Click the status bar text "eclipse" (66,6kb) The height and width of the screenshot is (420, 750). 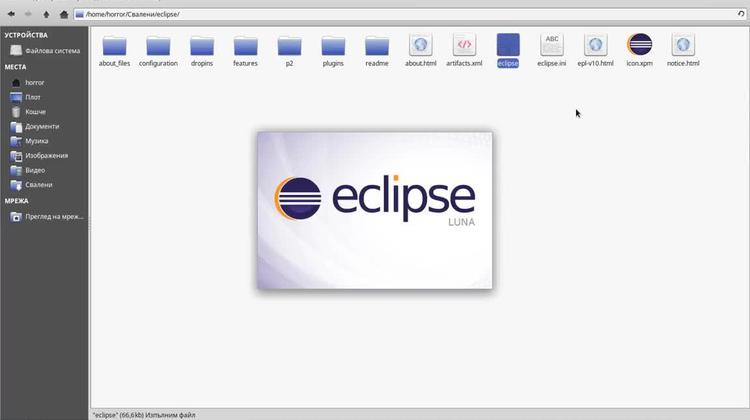coord(144,415)
